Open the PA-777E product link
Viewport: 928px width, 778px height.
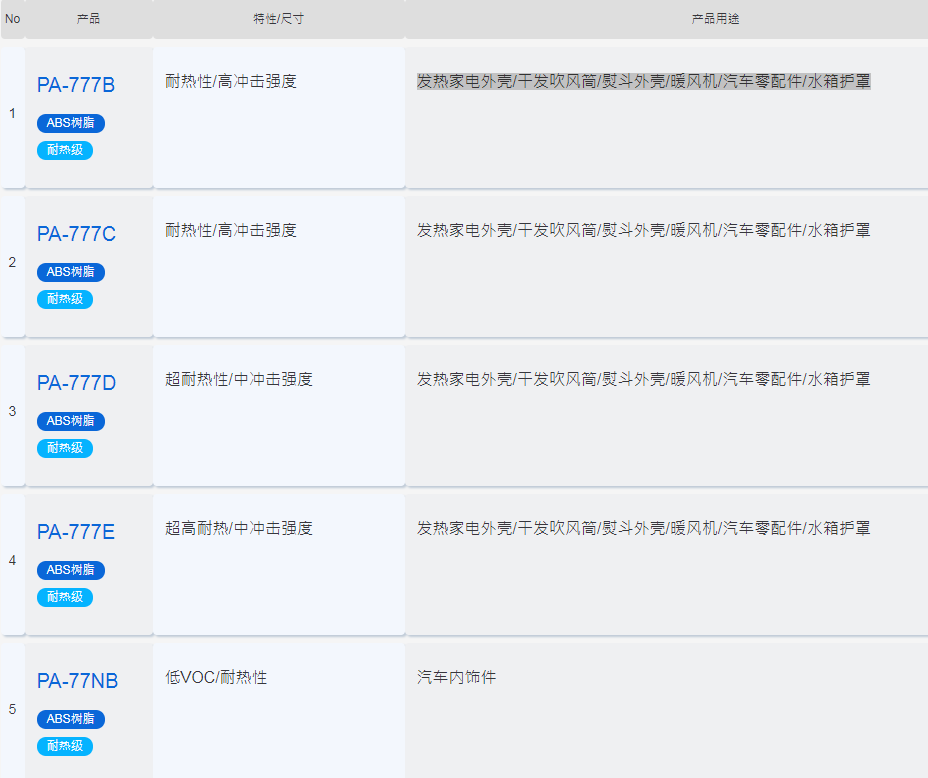pyautogui.click(x=76, y=532)
